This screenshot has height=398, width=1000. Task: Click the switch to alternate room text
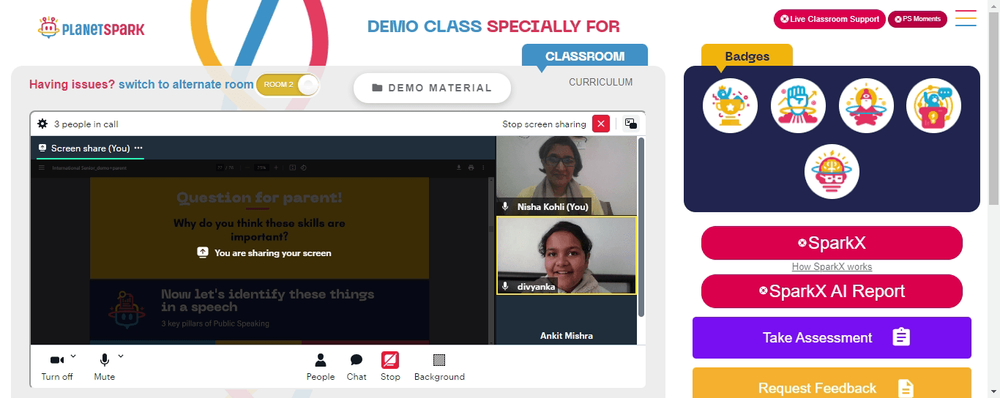pyautogui.click(x=186, y=84)
